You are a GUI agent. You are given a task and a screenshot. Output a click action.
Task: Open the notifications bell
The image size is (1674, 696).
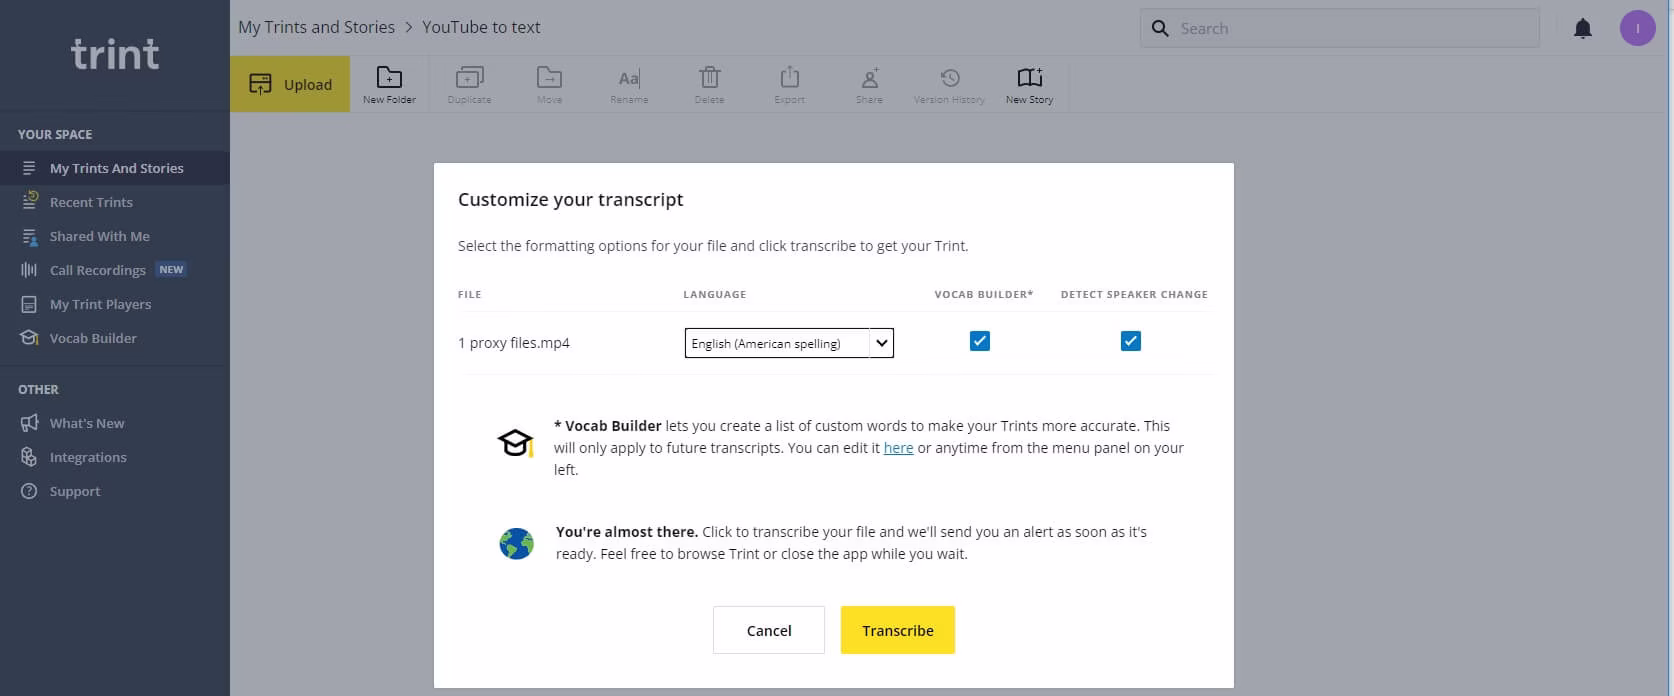pos(1582,29)
